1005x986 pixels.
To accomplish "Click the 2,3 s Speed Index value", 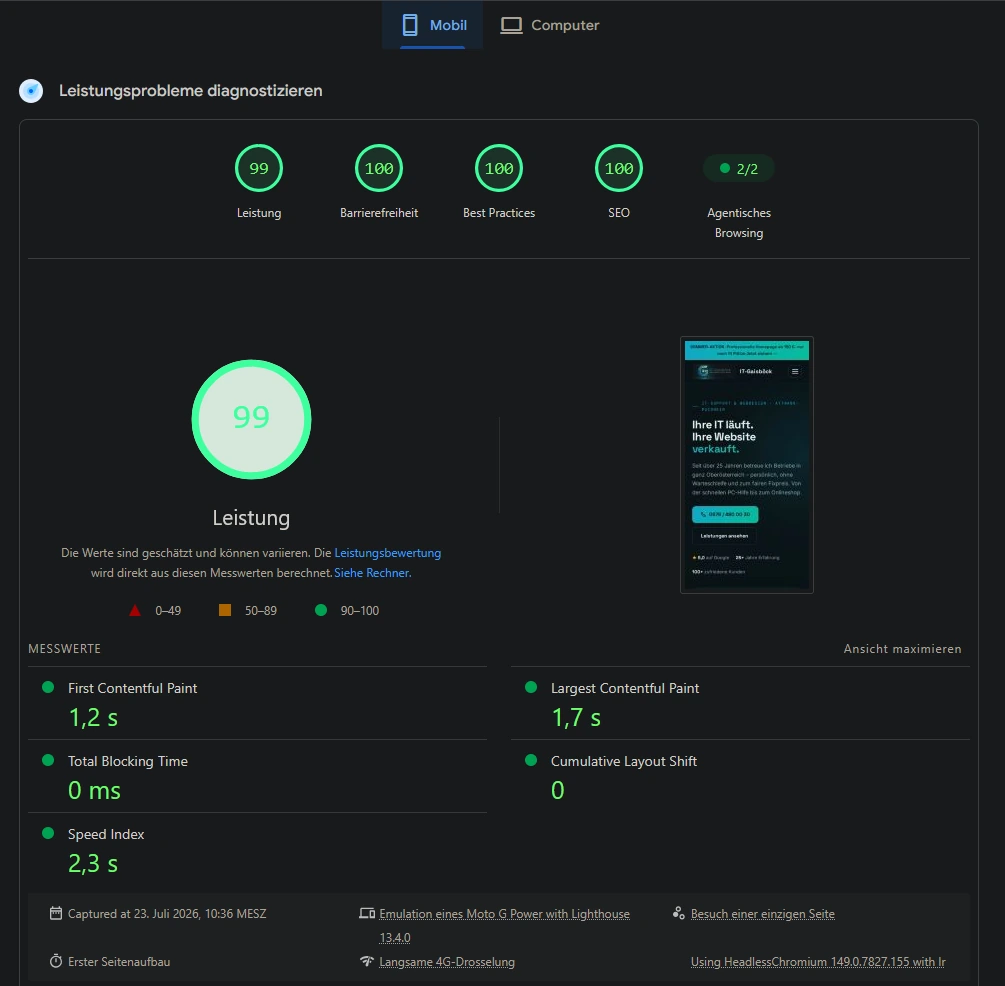I will (93, 864).
